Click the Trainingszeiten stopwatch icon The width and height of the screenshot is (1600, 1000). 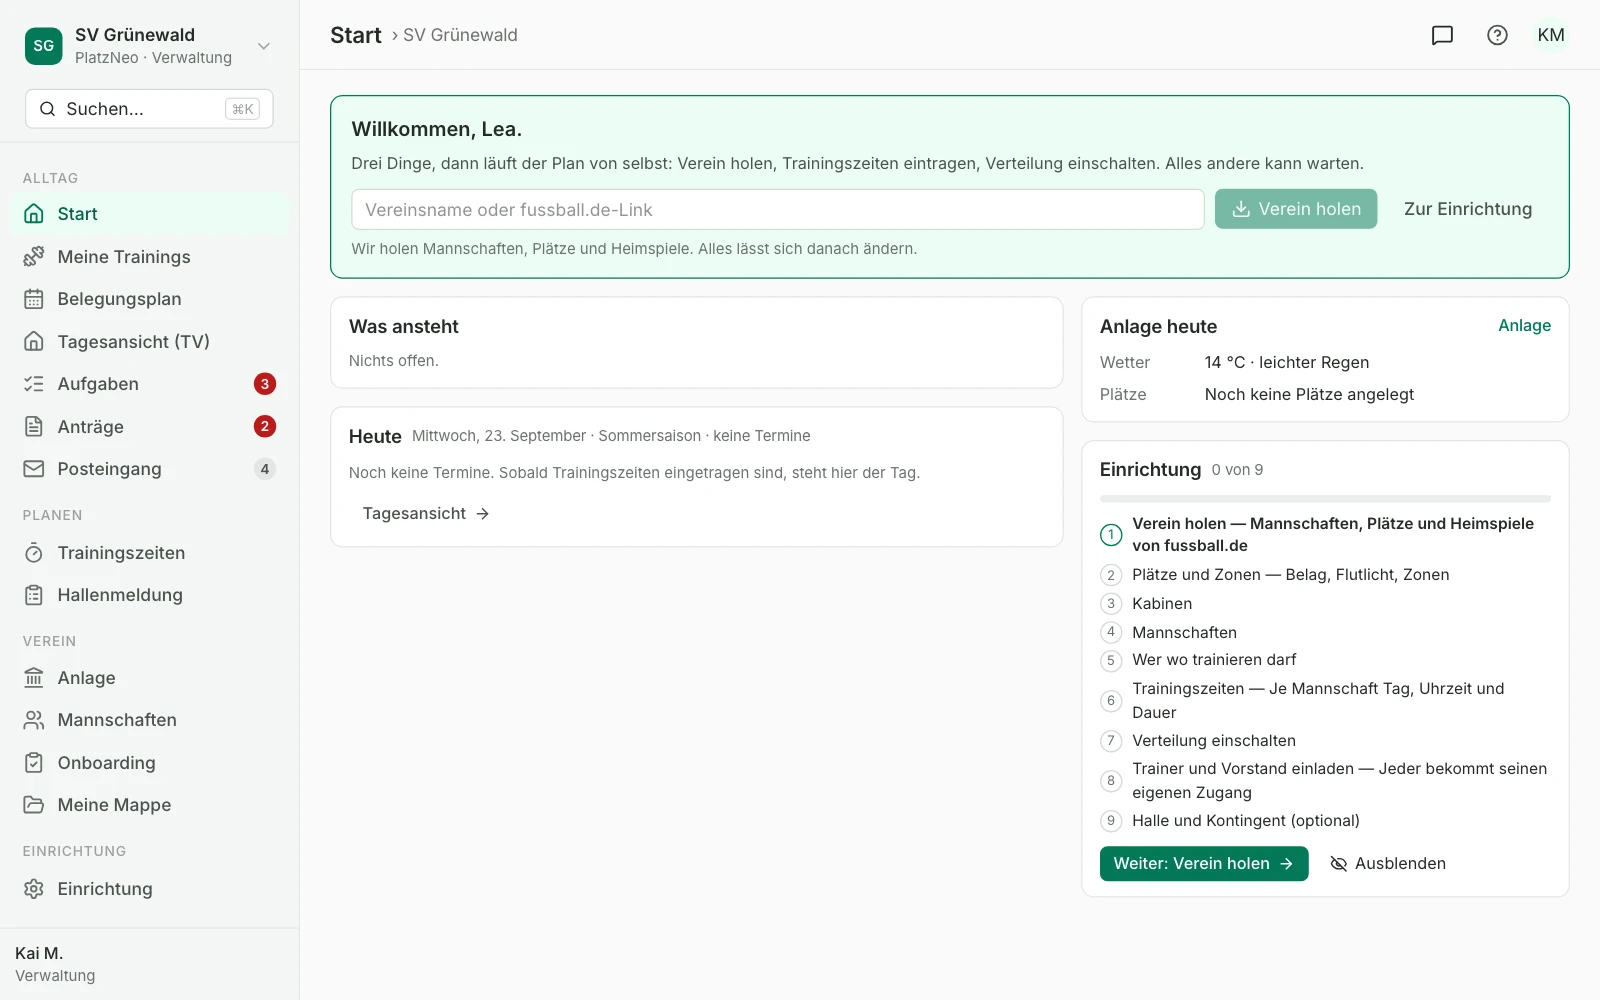pyautogui.click(x=34, y=553)
